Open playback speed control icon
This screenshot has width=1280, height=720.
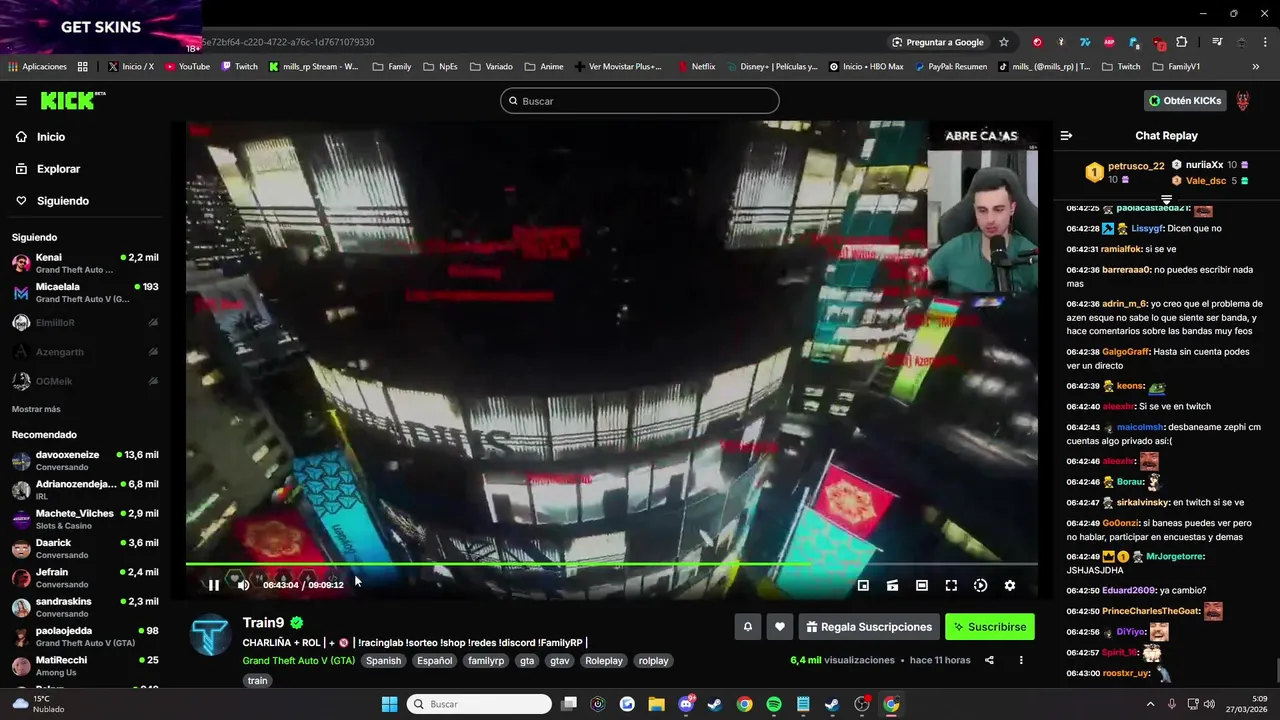980,585
